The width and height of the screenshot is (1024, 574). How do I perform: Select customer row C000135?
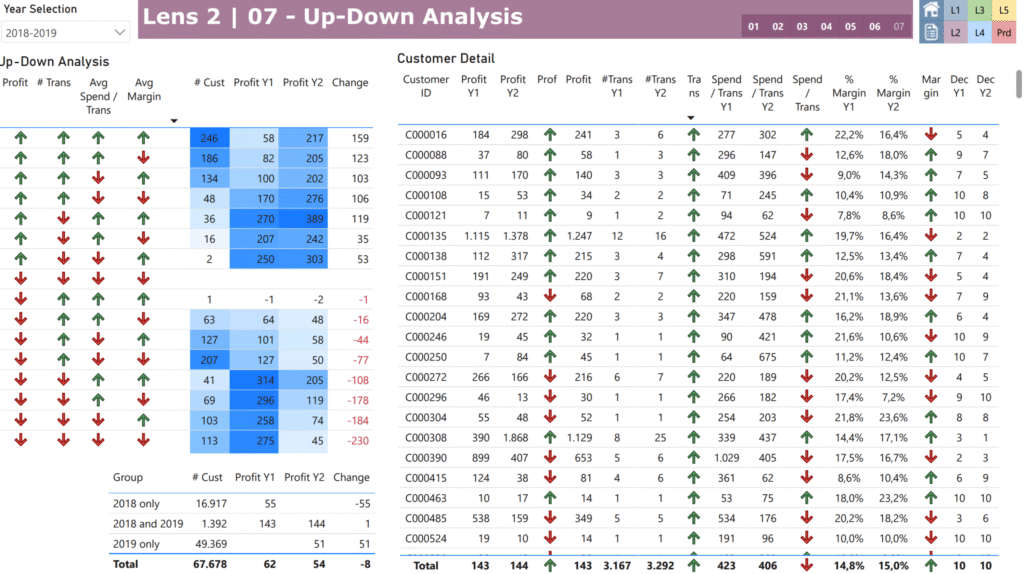pos(426,235)
